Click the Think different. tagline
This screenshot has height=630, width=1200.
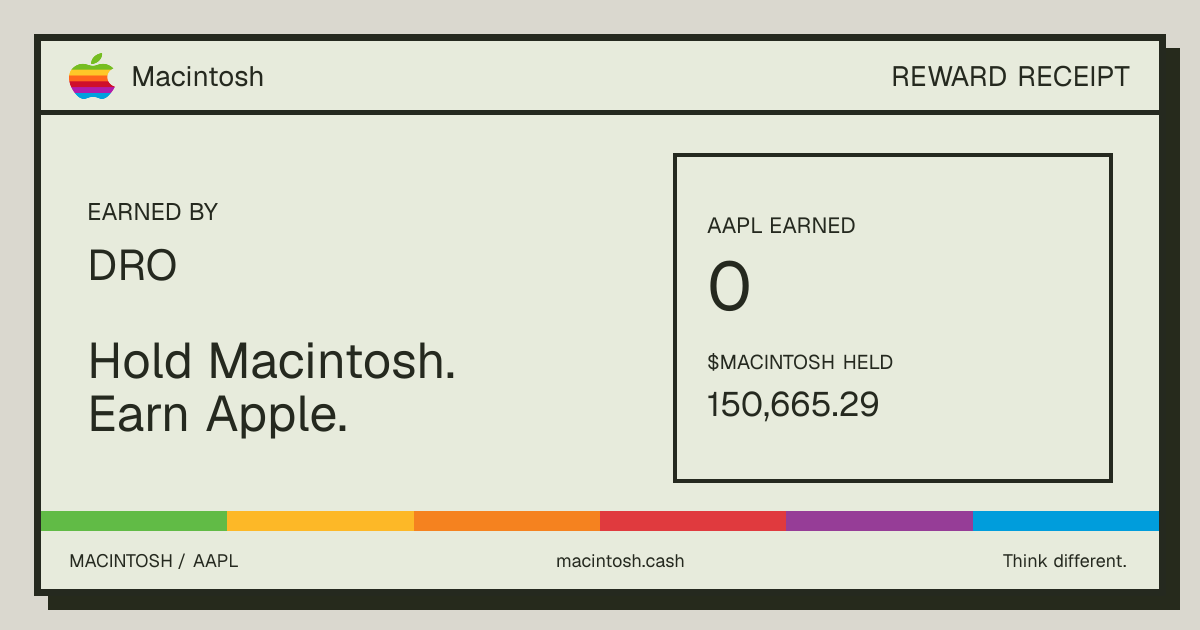click(1065, 561)
